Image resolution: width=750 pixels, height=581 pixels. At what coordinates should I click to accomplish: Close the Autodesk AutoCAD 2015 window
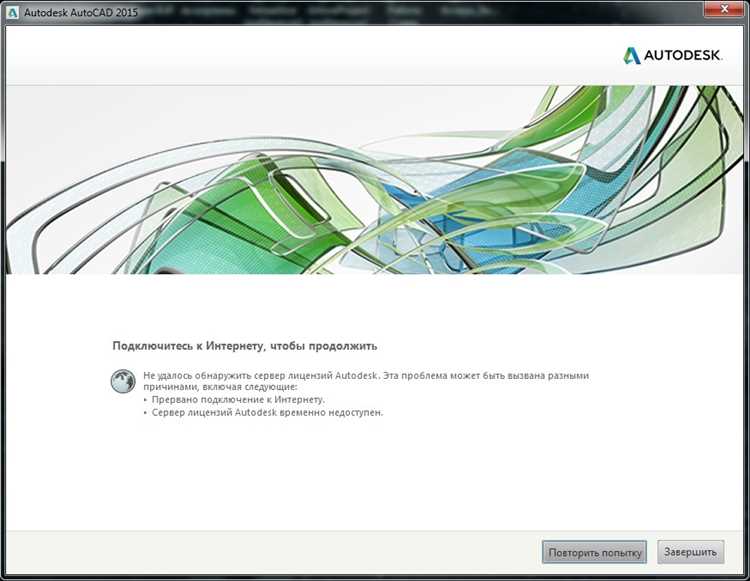coord(724,8)
